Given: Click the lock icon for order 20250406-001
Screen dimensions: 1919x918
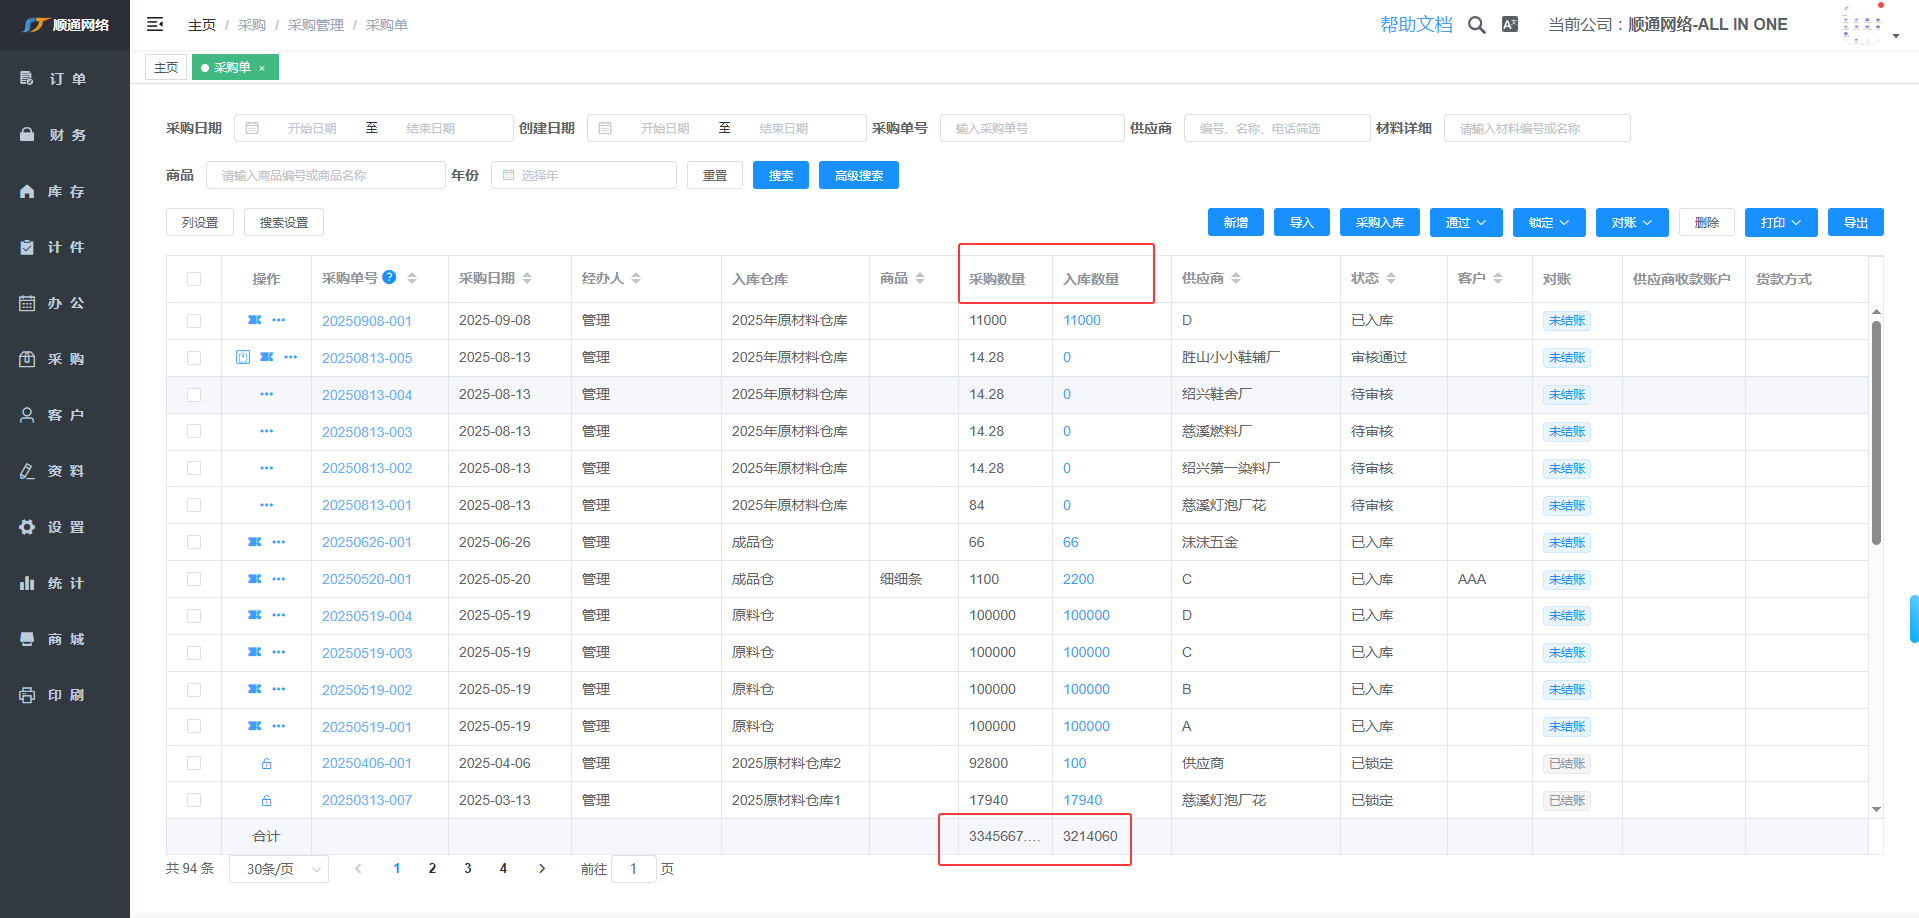Looking at the screenshot, I should (266, 764).
